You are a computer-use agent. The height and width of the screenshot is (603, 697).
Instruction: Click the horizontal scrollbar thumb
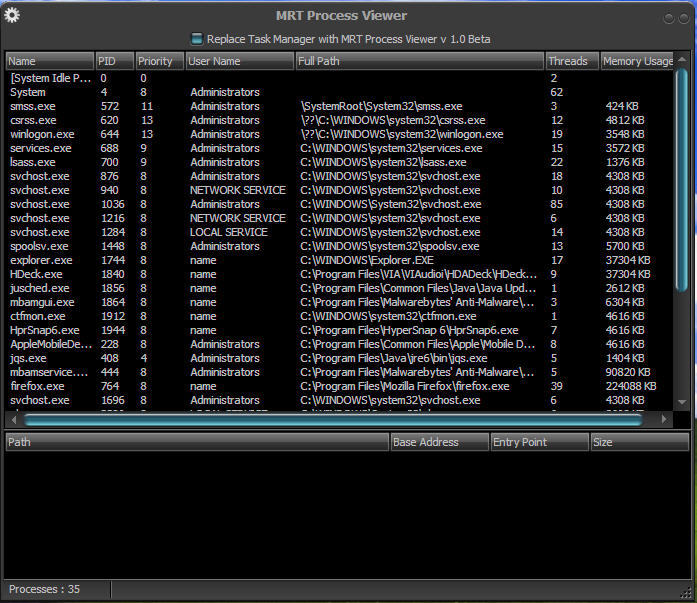[x=333, y=419]
